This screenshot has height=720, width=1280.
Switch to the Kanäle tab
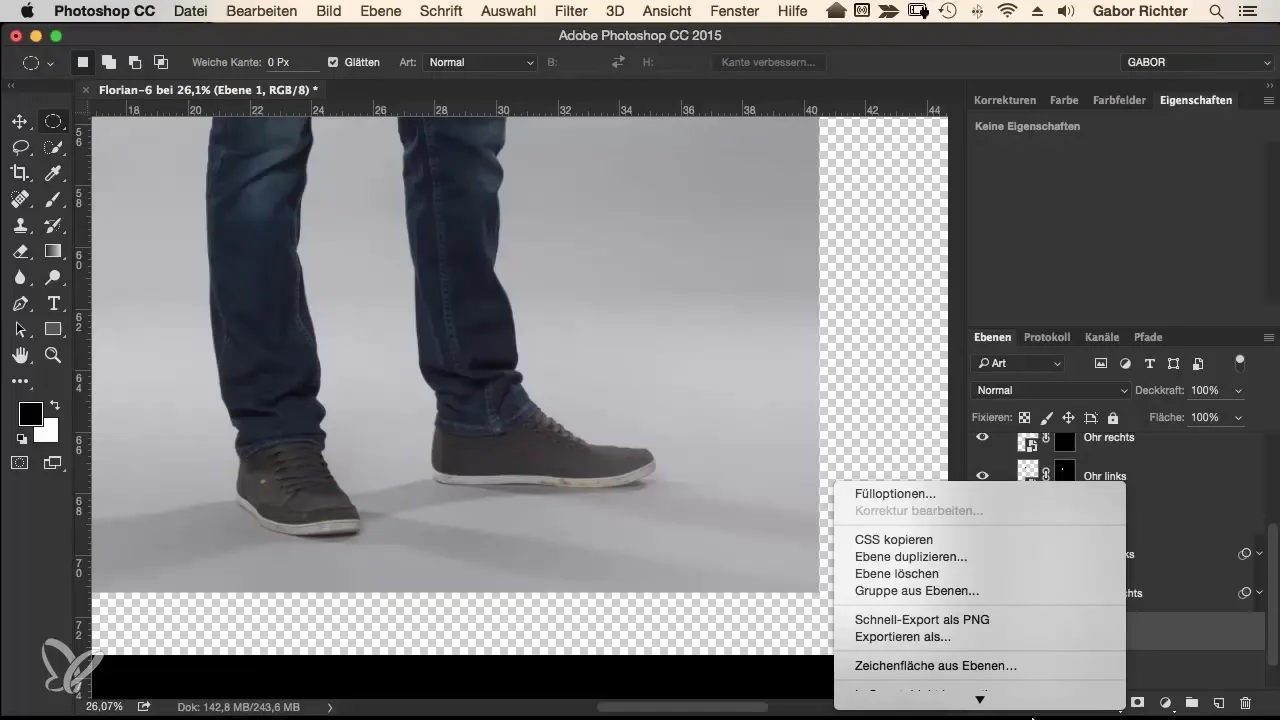tap(1102, 337)
